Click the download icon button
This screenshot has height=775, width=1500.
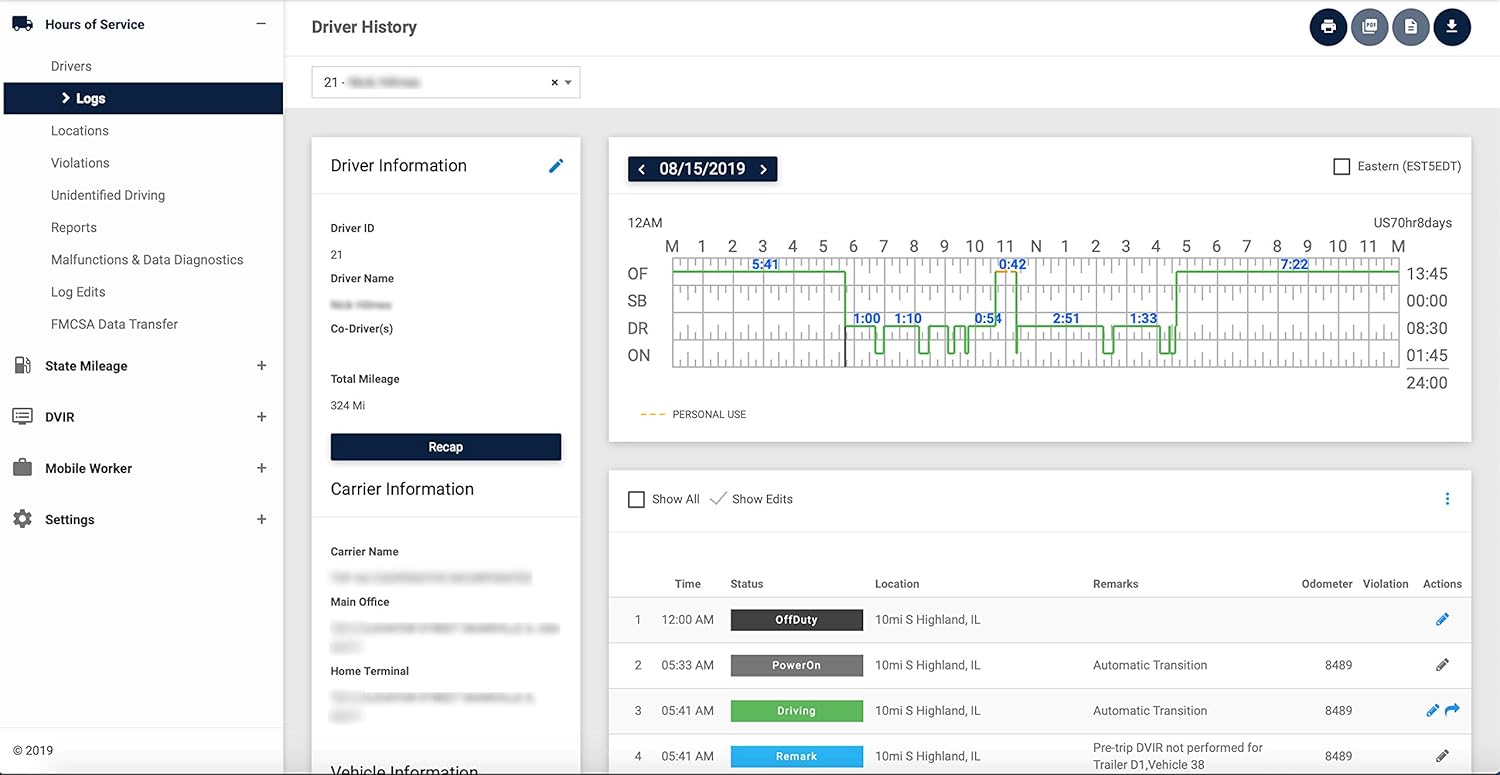tap(1452, 27)
